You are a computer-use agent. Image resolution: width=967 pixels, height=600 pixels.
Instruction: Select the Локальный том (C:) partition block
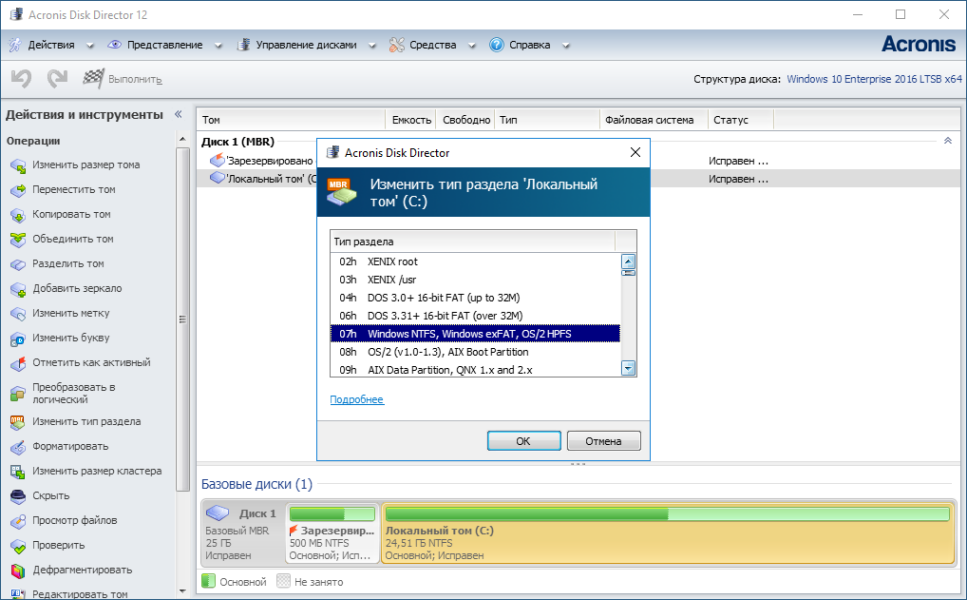668,533
